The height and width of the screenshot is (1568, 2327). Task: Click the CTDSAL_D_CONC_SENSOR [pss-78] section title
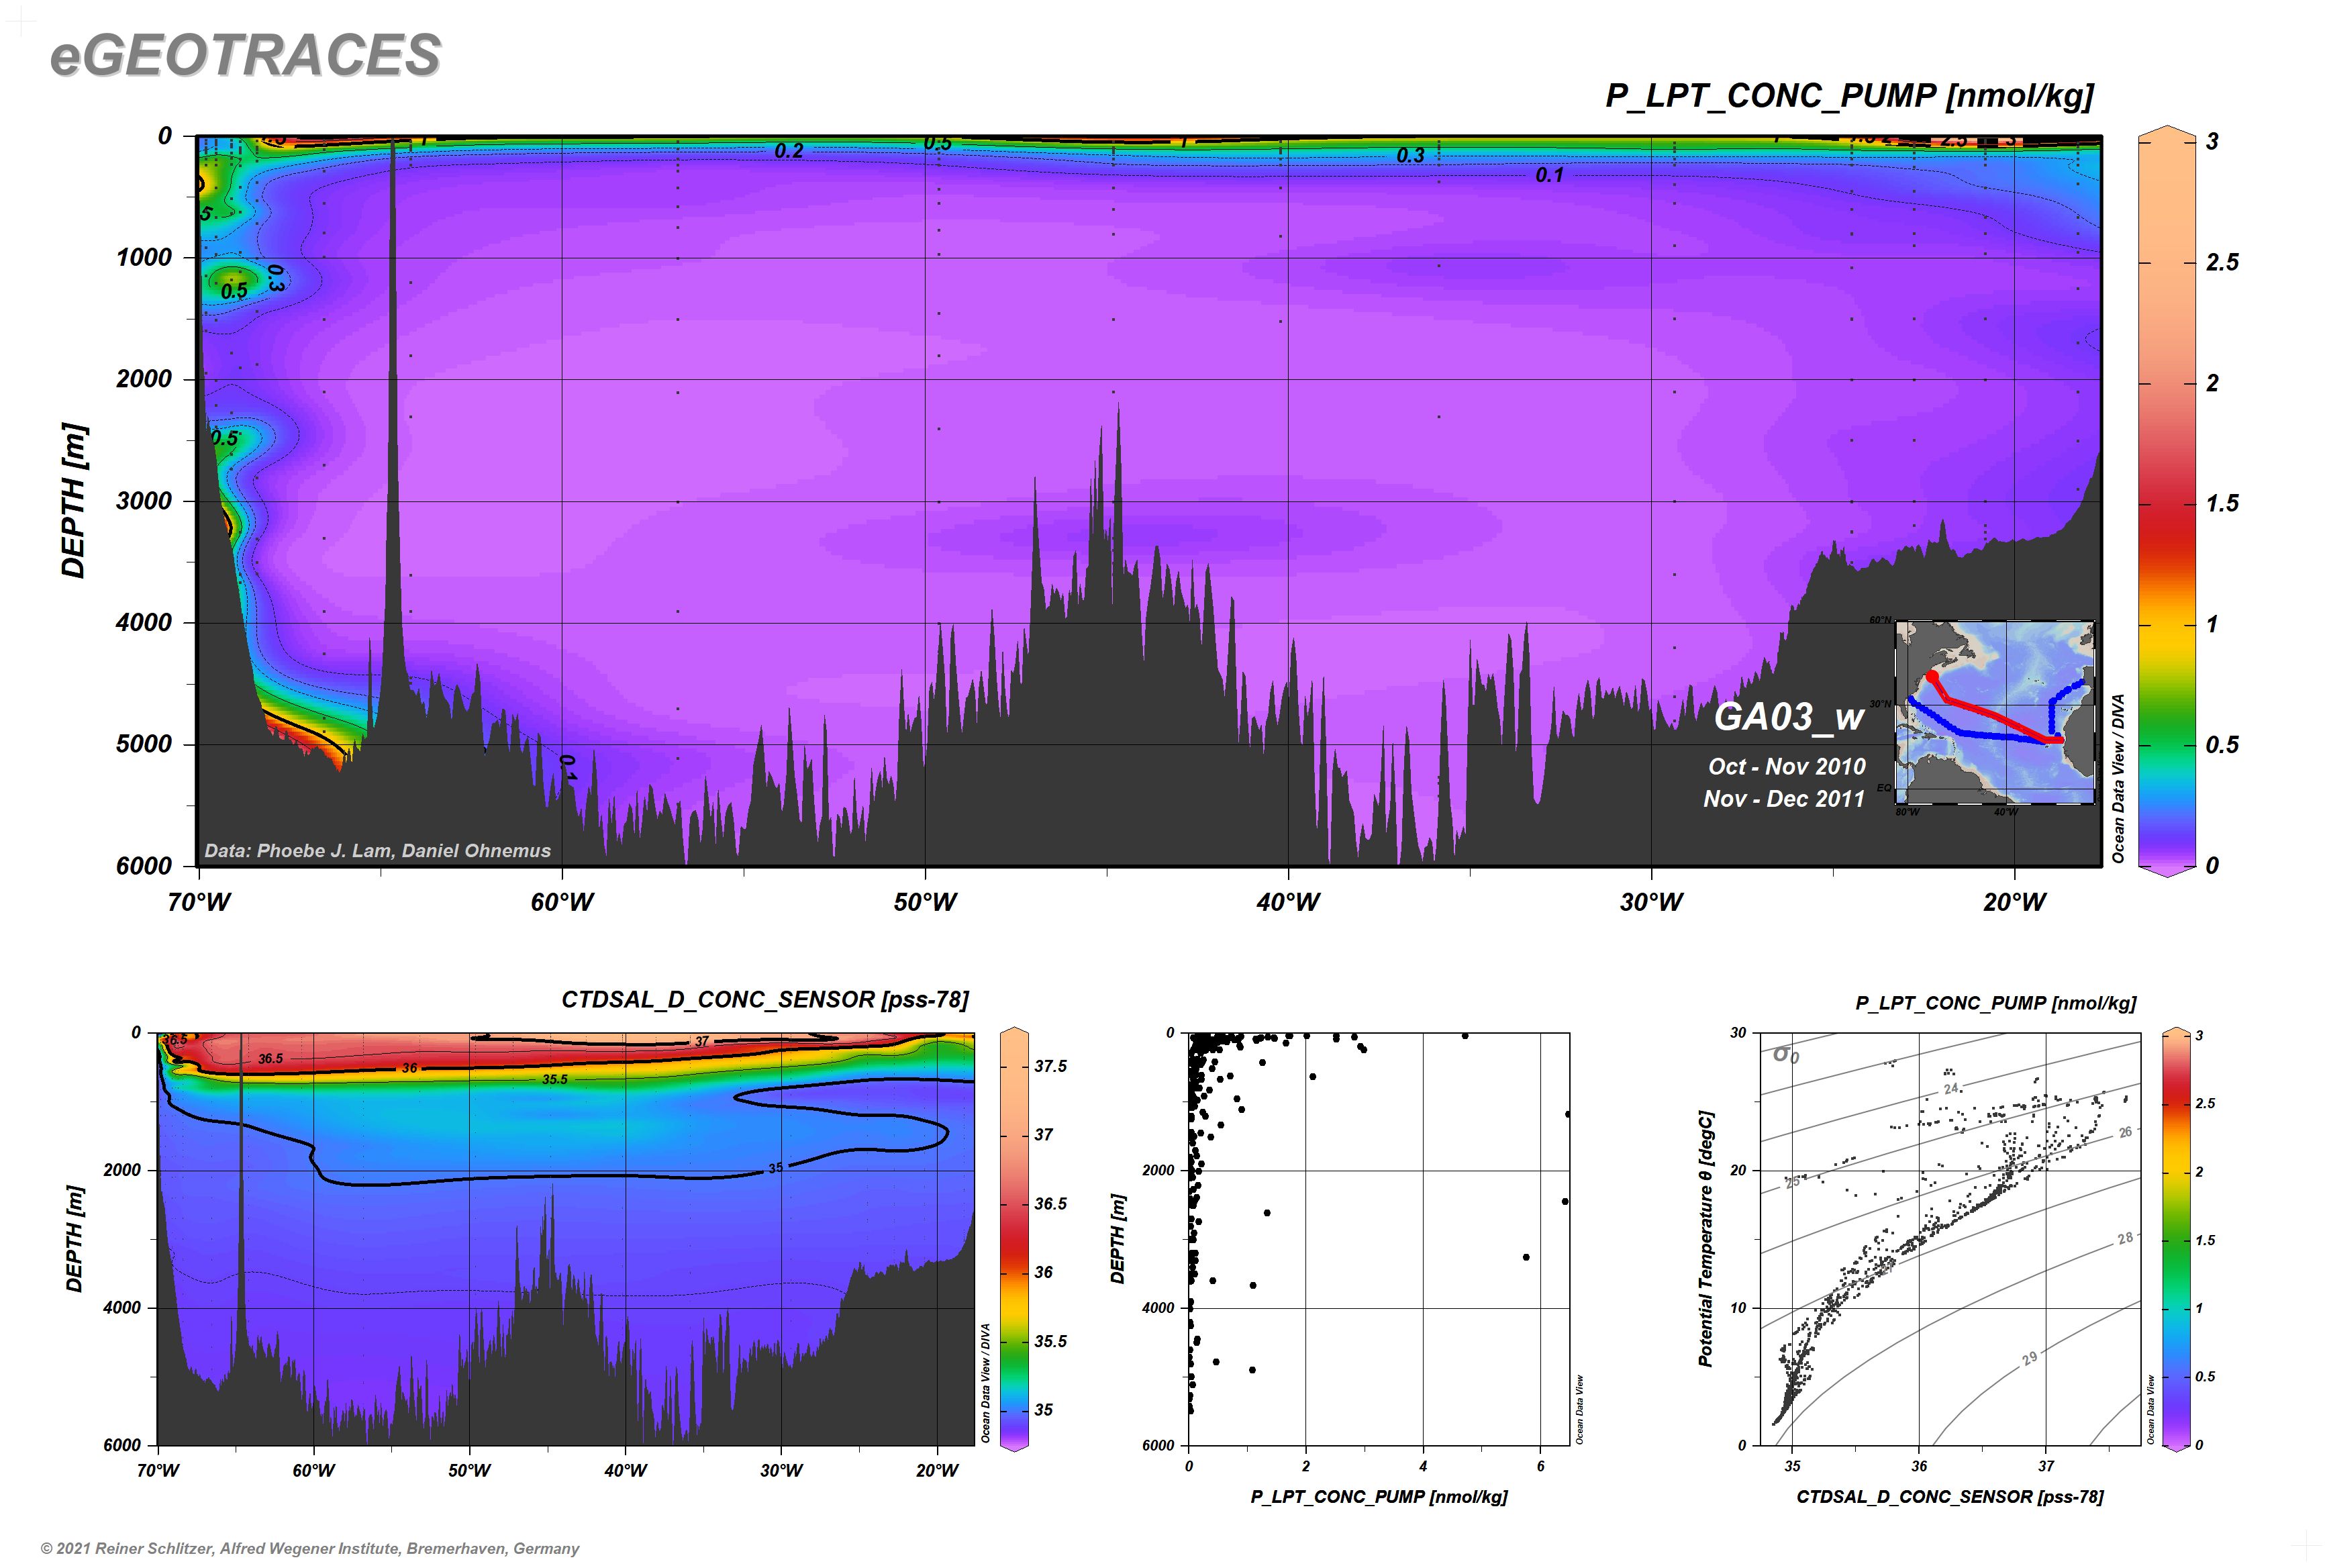click(x=765, y=1000)
